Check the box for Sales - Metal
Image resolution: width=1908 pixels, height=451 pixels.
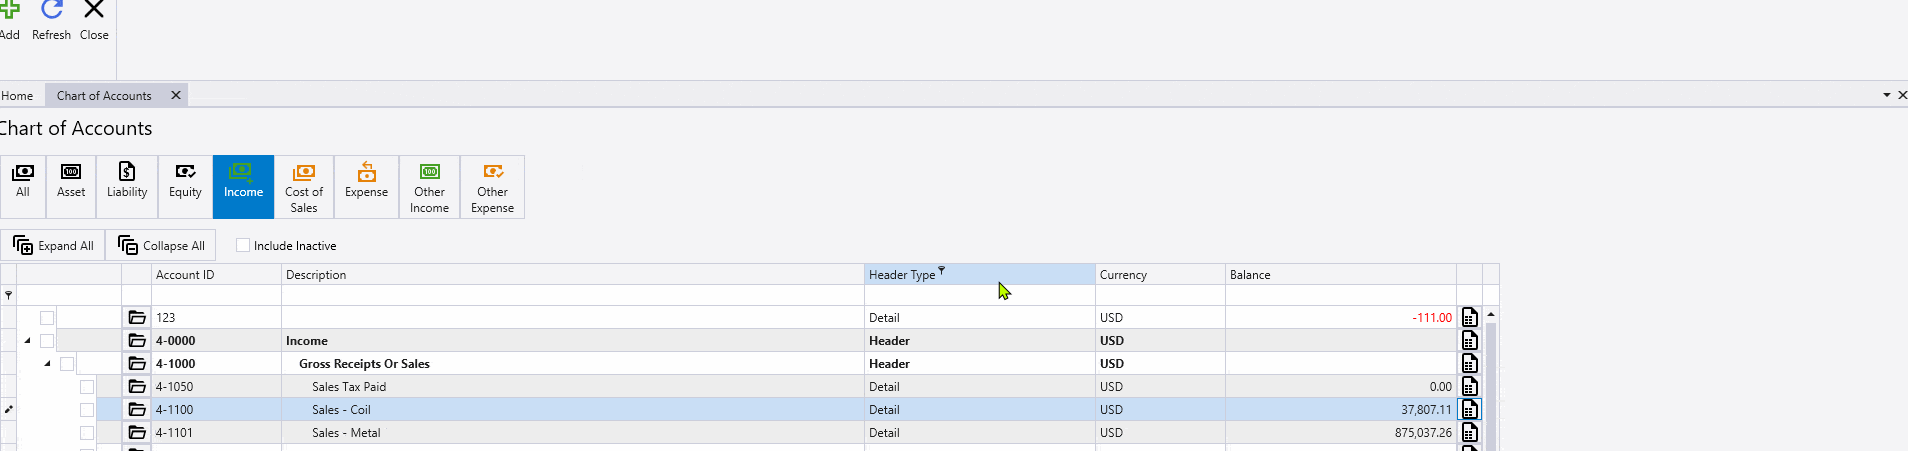click(x=87, y=433)
